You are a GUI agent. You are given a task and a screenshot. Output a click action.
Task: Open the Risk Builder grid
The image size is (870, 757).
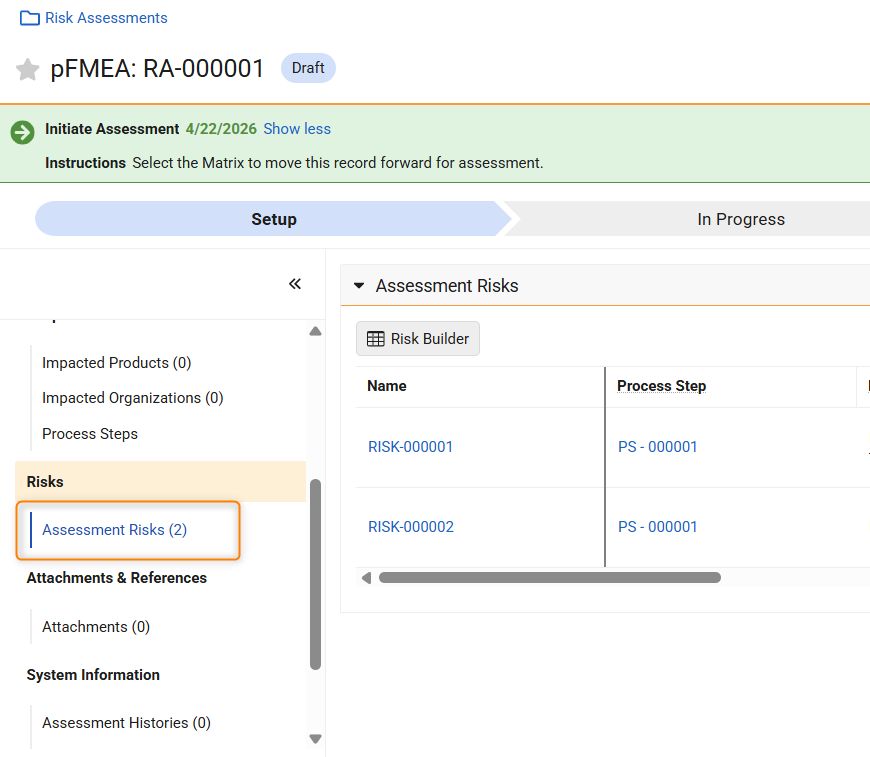[418, 339]
